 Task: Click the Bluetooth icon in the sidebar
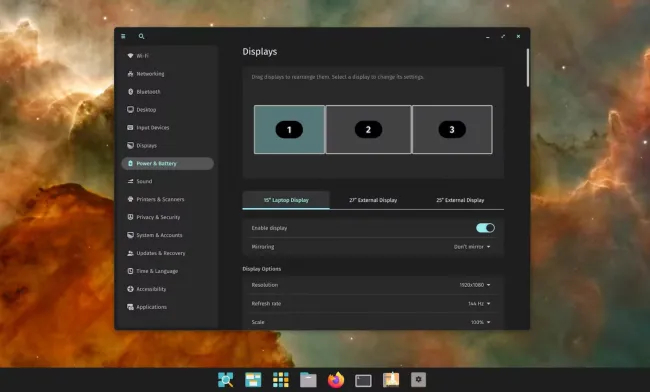point(130,92)
